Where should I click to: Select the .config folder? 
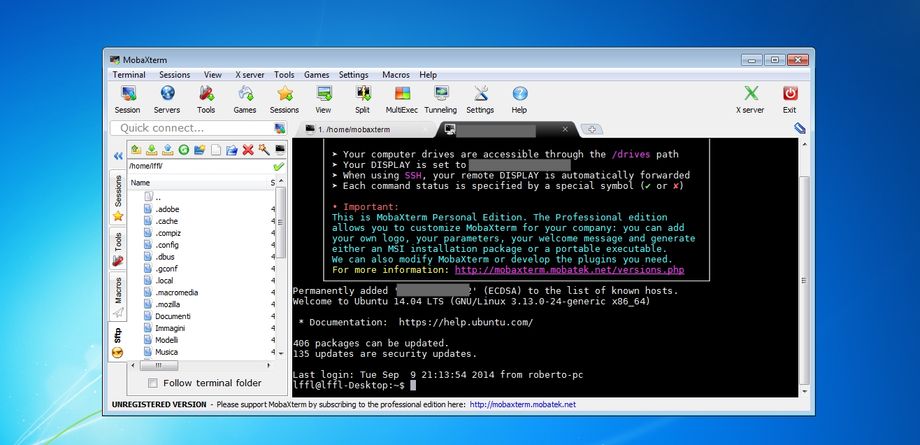click(x=167, y=245)
